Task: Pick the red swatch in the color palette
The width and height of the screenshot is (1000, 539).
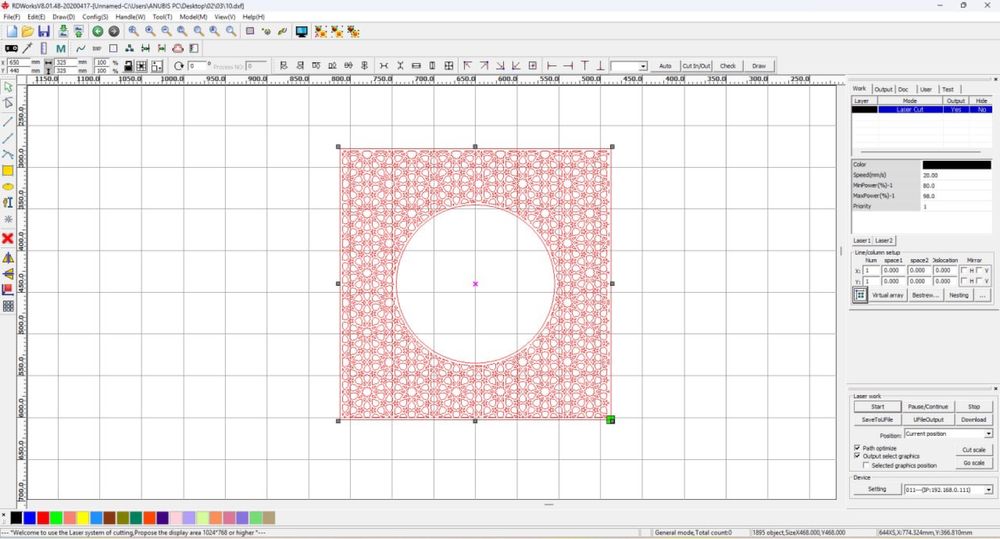Action: point(43,517)
